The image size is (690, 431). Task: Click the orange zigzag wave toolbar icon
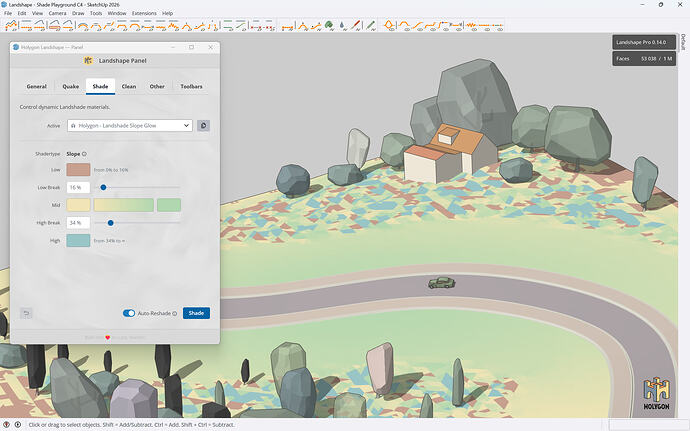pyautogui.click(x=472, y=25)
